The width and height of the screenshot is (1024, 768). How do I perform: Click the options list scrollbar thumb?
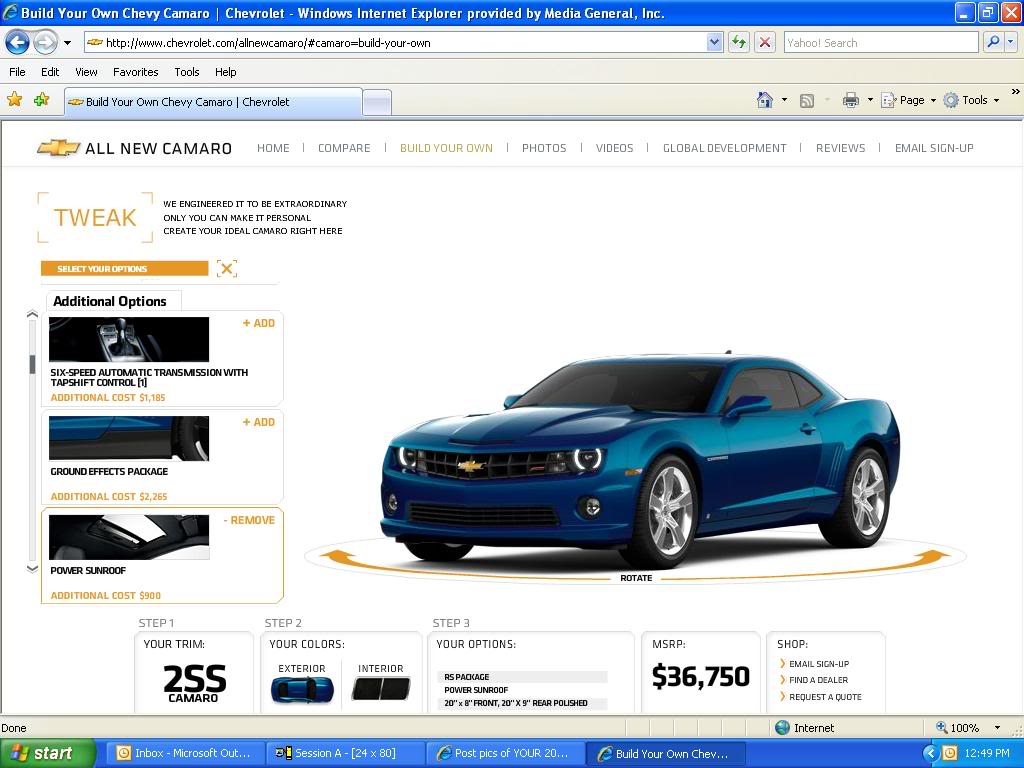click(32, 364)
